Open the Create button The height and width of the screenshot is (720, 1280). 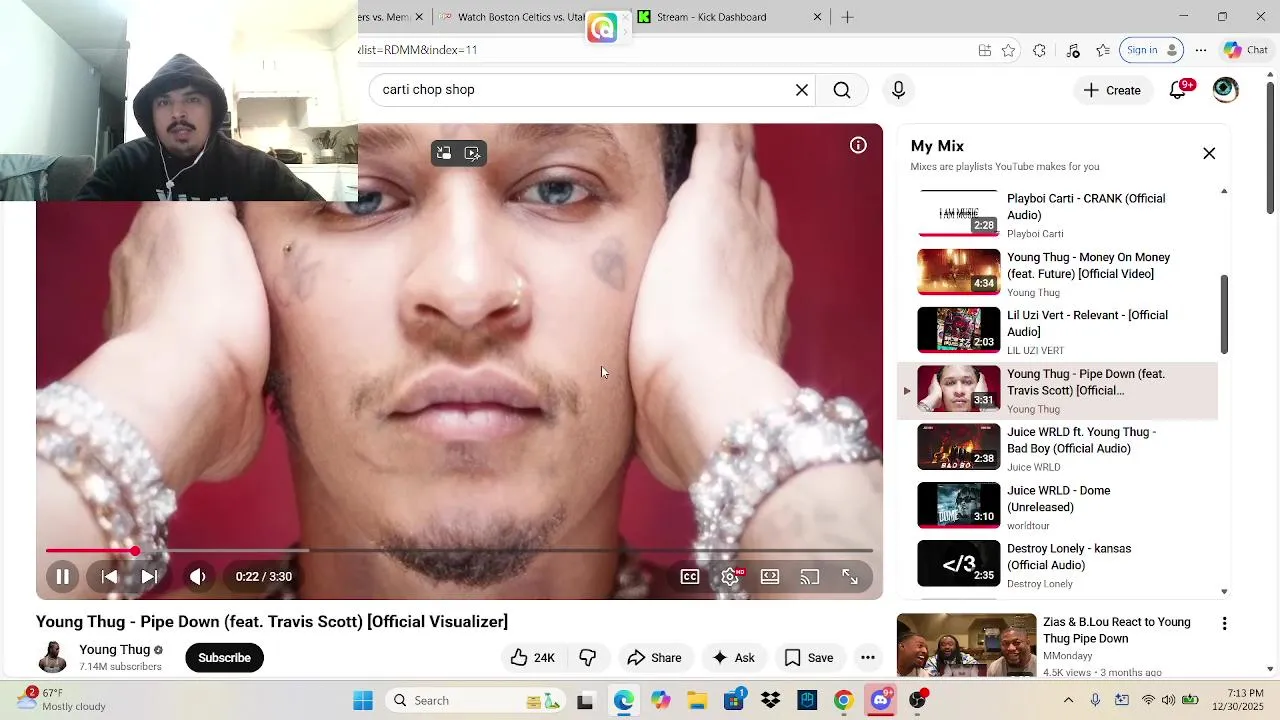pyautogui.click(x=1112, y=90)
